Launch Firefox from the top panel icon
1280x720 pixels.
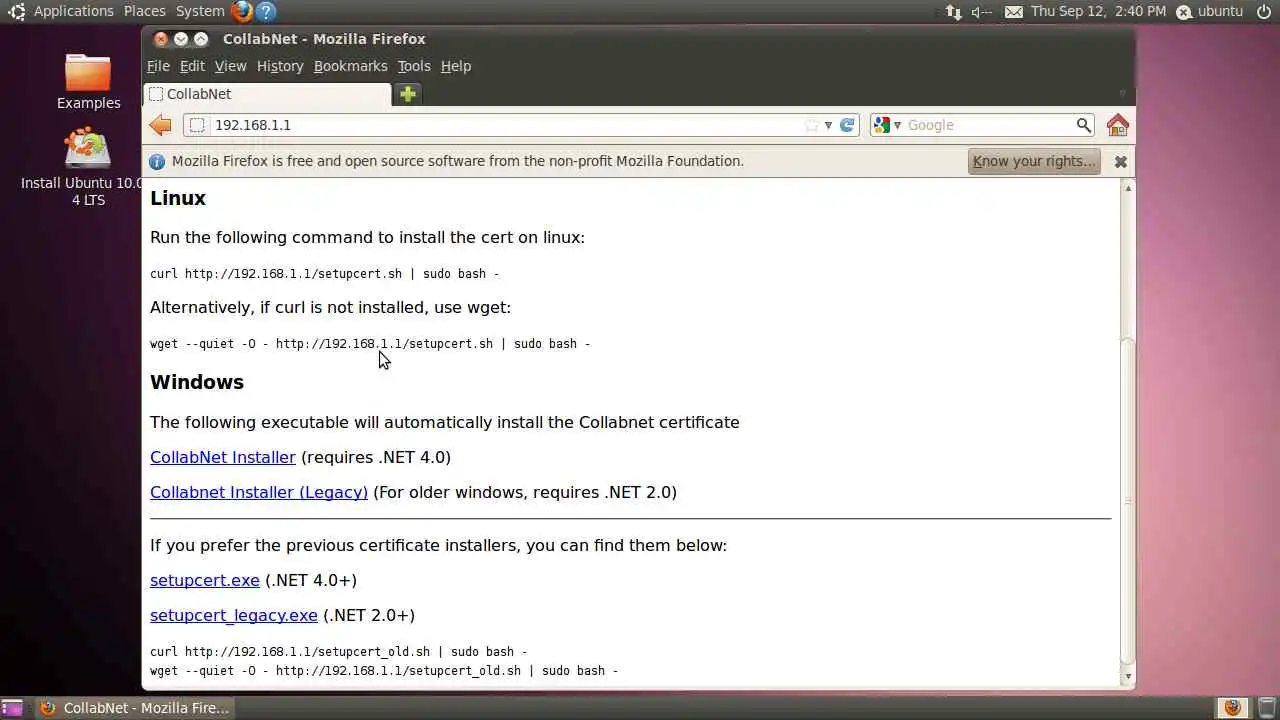[x=241, y=11]
